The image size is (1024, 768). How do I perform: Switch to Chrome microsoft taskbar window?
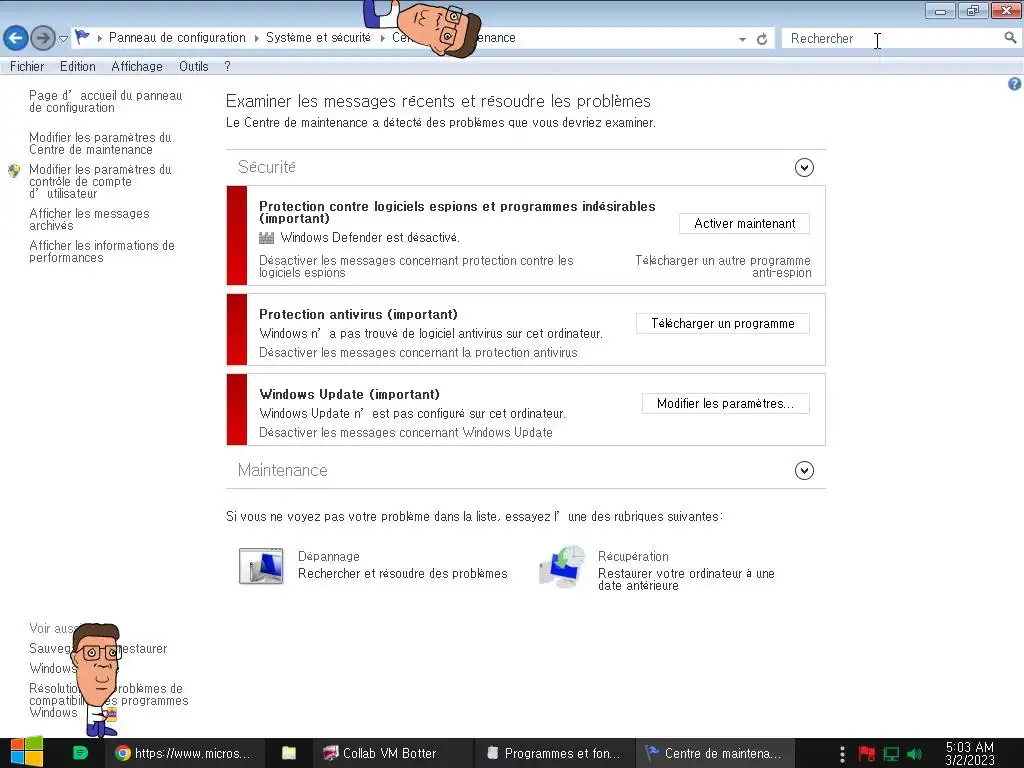(x=184, y=753)
